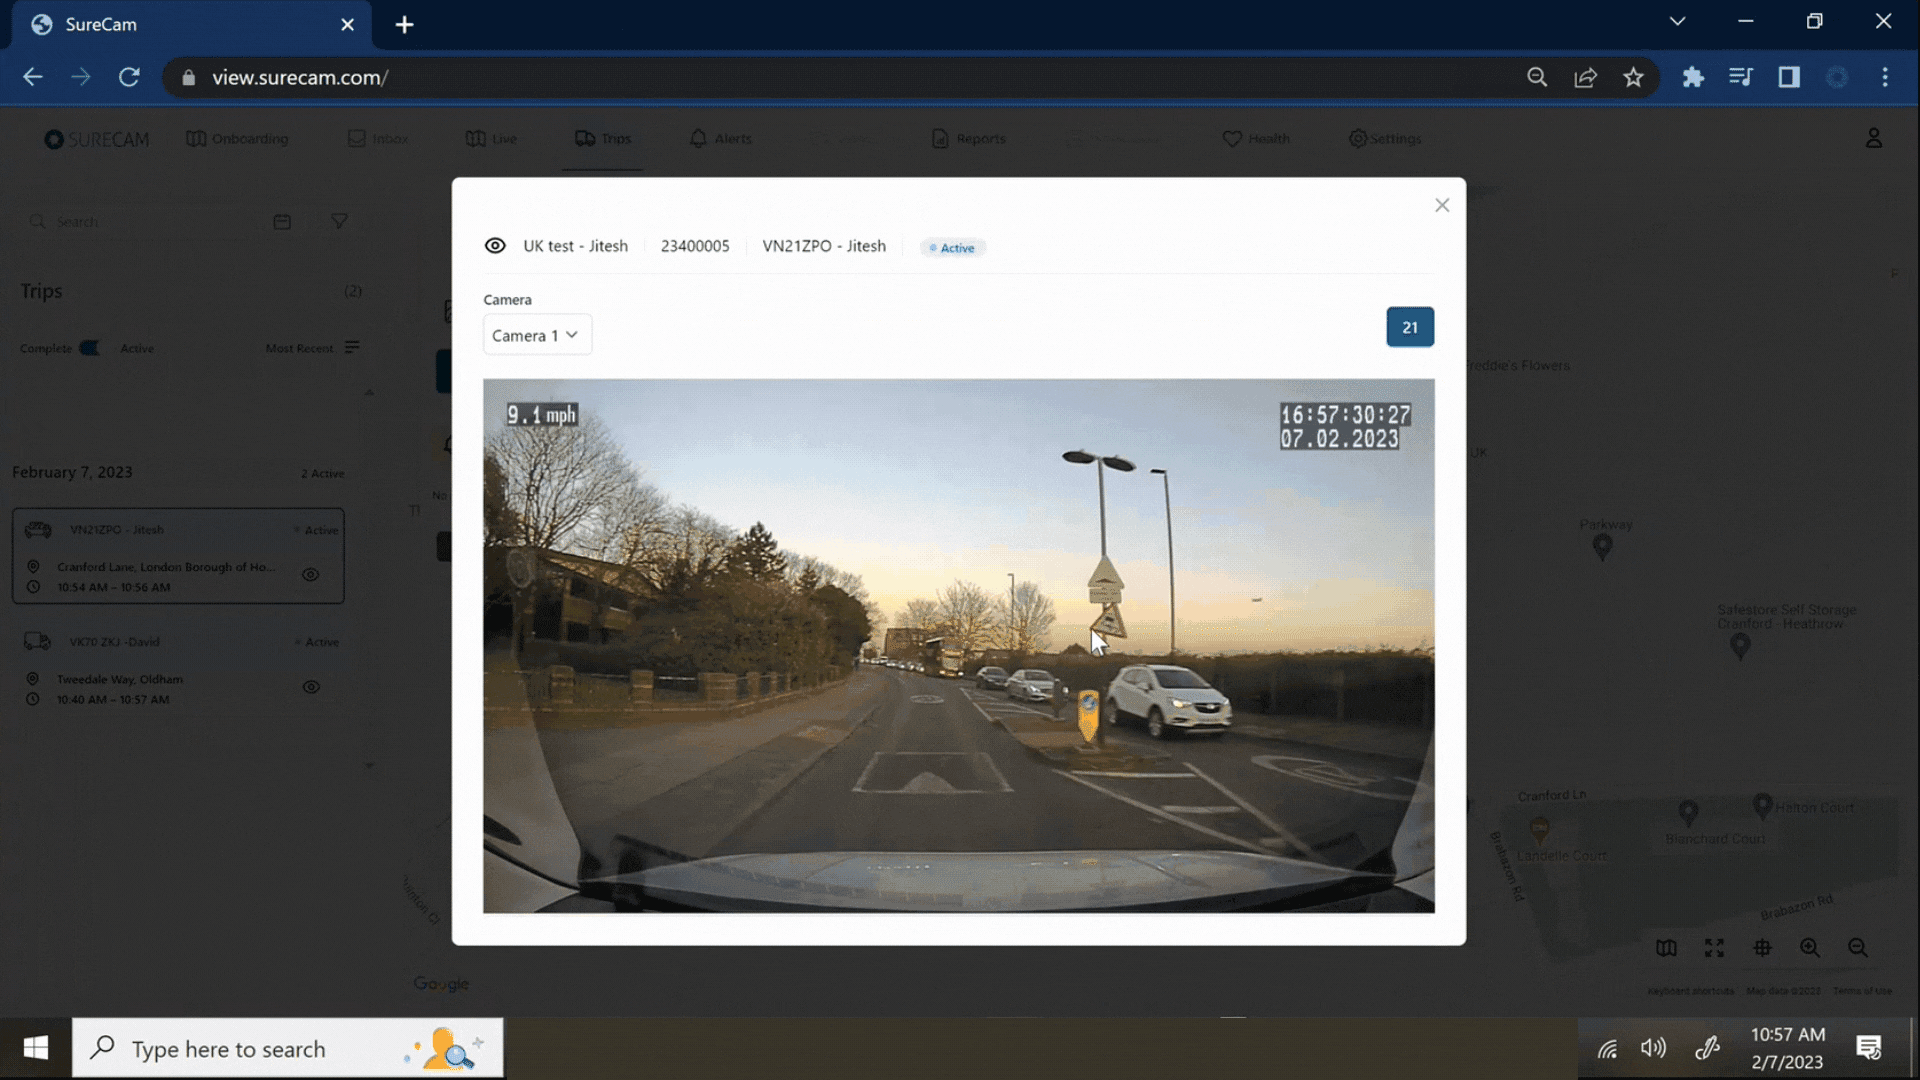The image size is (1920, 1080).
Task: Switch to the Trips tab
Action: click(603, 139)
